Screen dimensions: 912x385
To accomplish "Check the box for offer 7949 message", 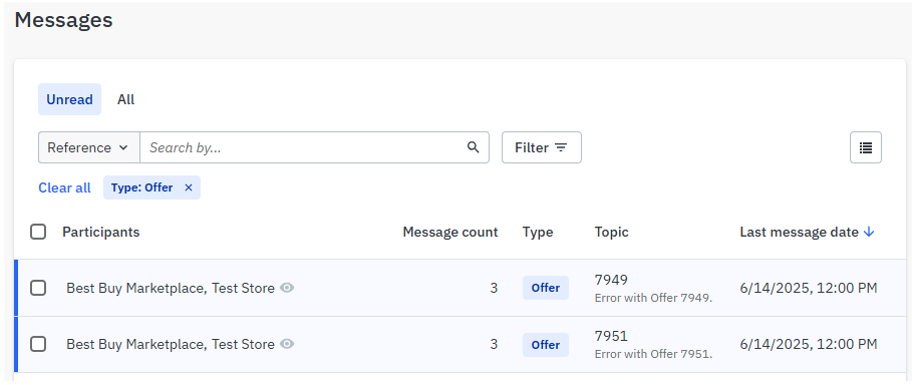I will [x=38, y=288].
